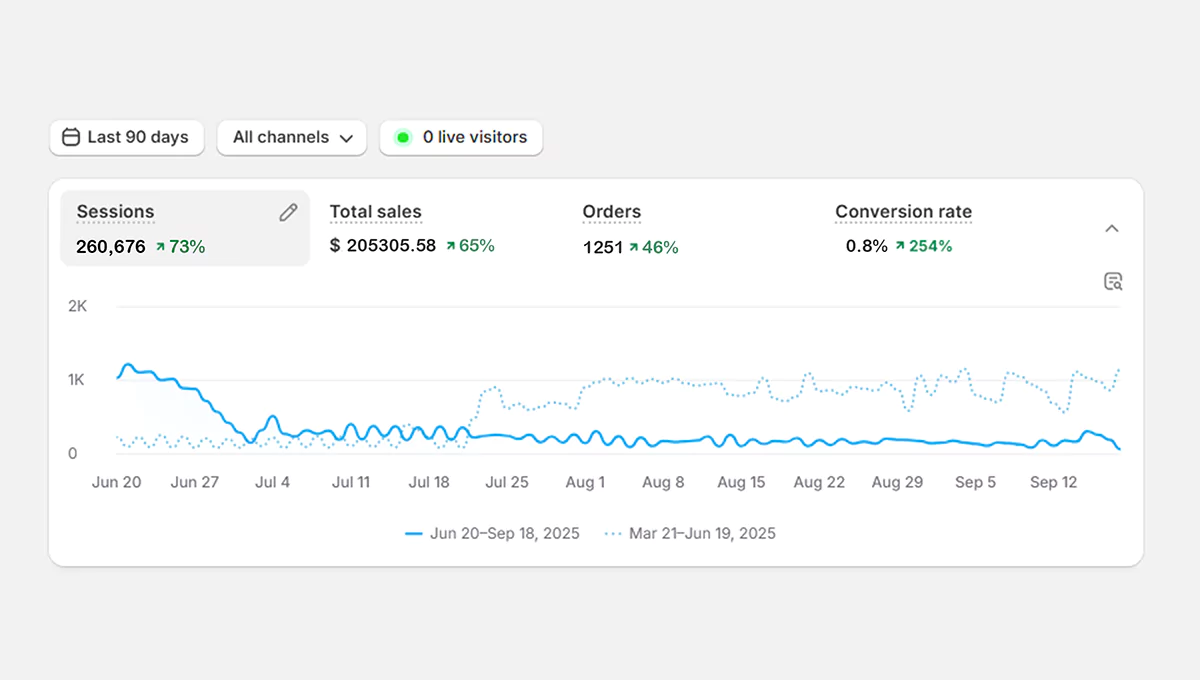Toggle the Jun 20–Sep 18, 2025 legend label
Image resolution: width=1200 pixels, height=680 pixels.
504,534
